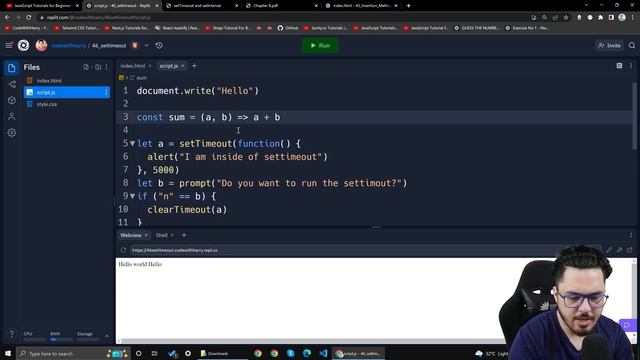
Task: Add a new file in Files panel
Action: 86,67
